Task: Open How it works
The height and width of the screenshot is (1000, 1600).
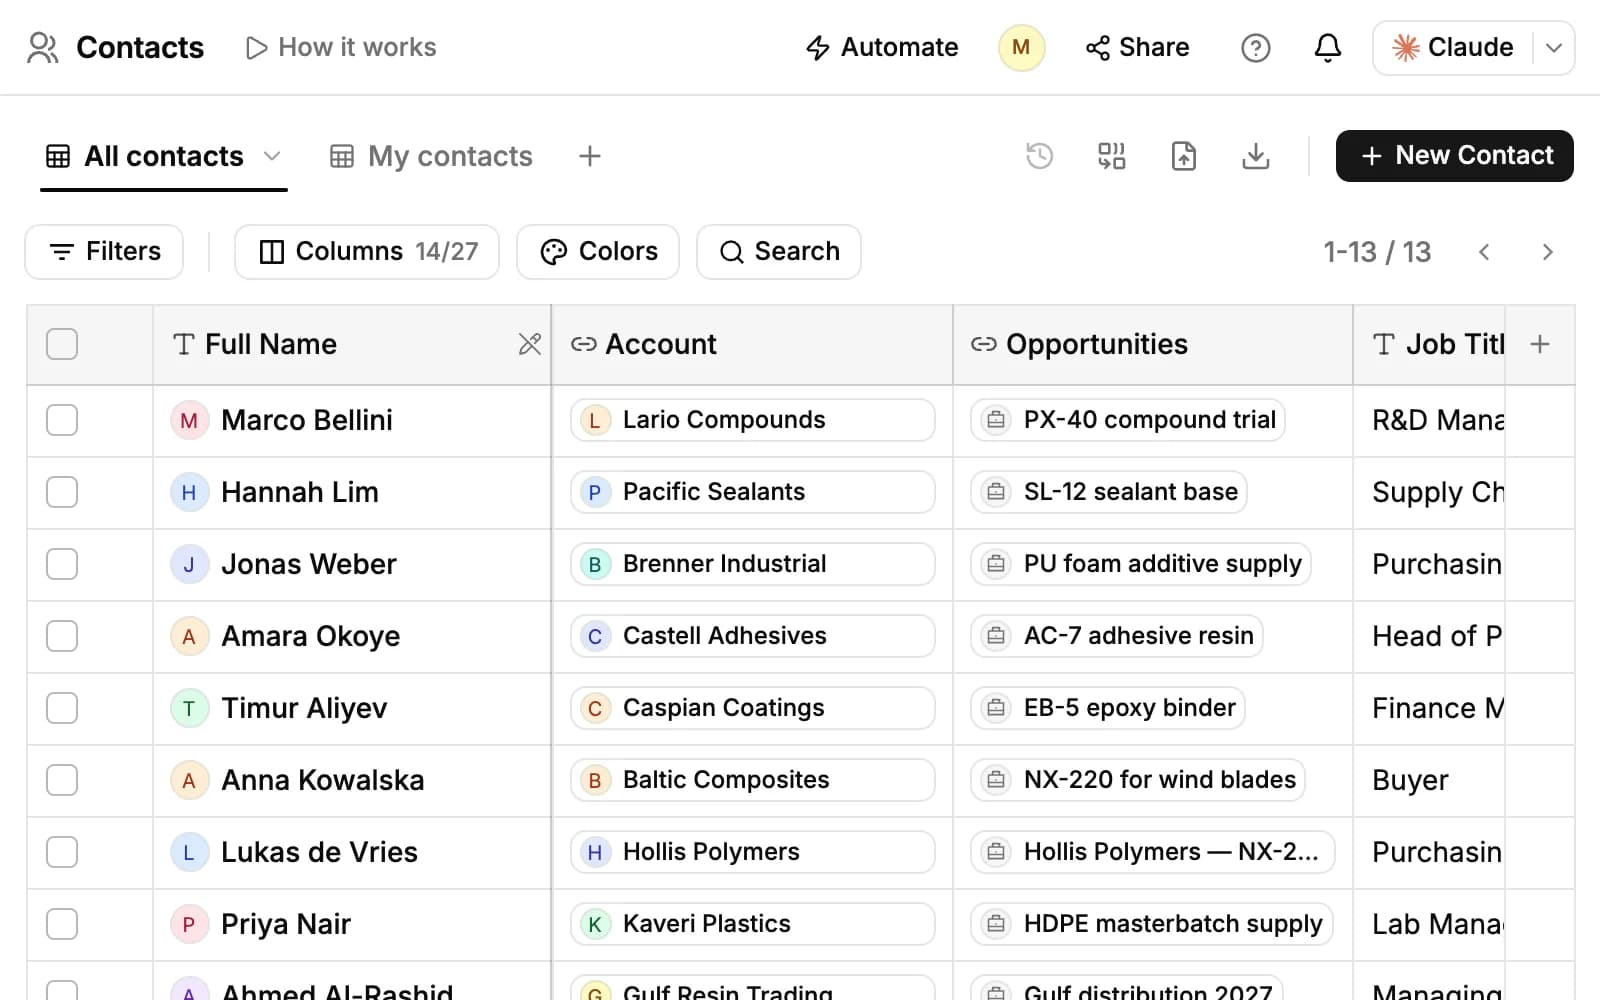Action: tap(340, 47)
